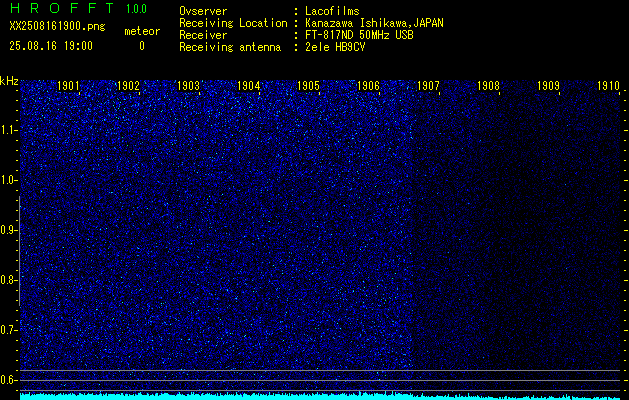Click the 1906 time marker
Viewport: 629px width, 400px height.
[368, 85]
